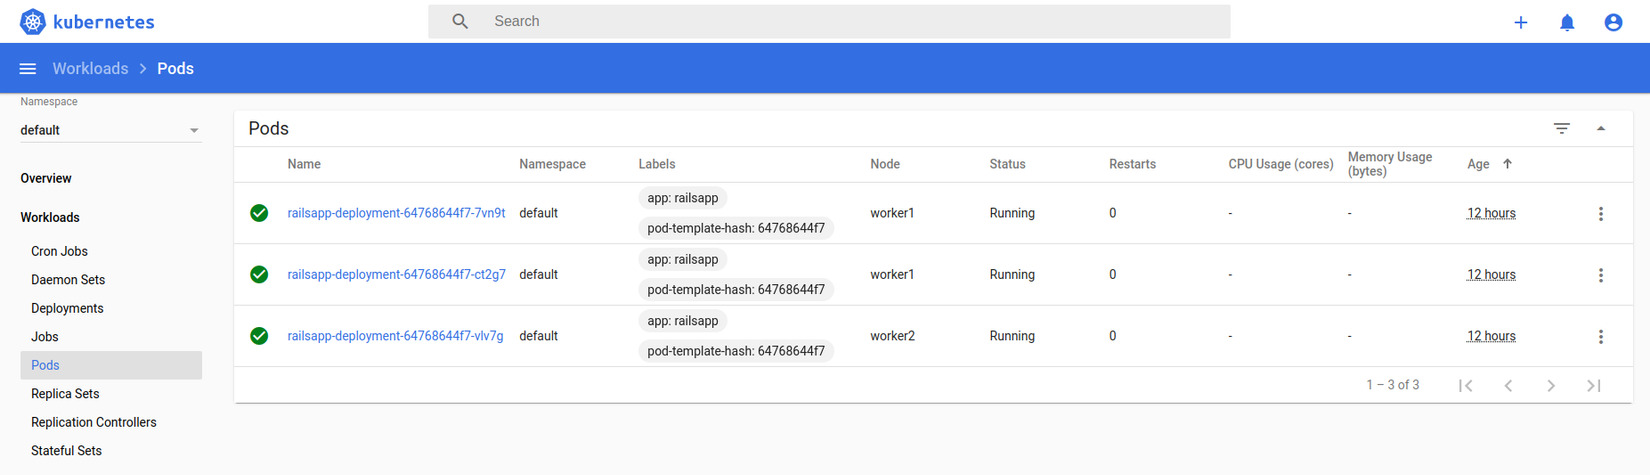Go to Replica Sets in sidebar

click(65, 394)
